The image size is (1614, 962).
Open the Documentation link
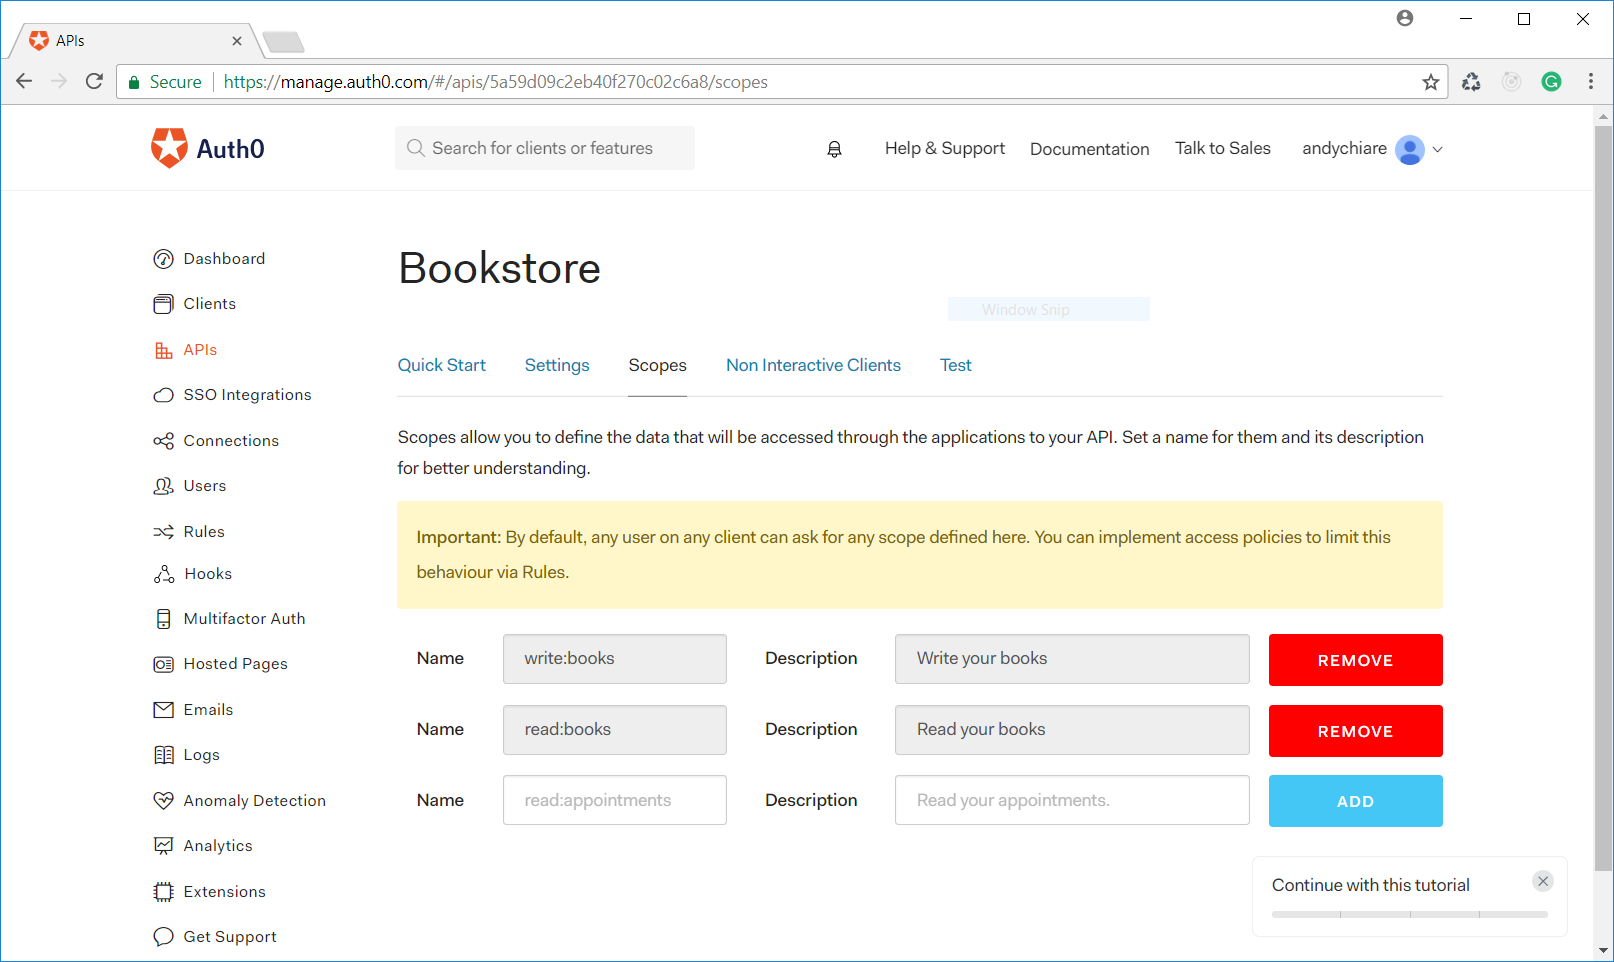(1089, 149)
